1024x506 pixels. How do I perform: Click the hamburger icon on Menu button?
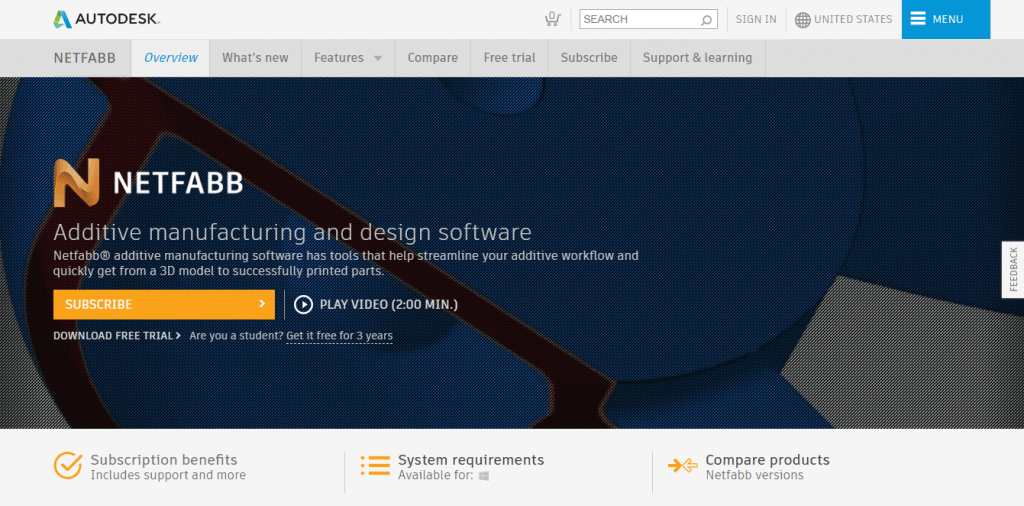[x=918, y=19]
